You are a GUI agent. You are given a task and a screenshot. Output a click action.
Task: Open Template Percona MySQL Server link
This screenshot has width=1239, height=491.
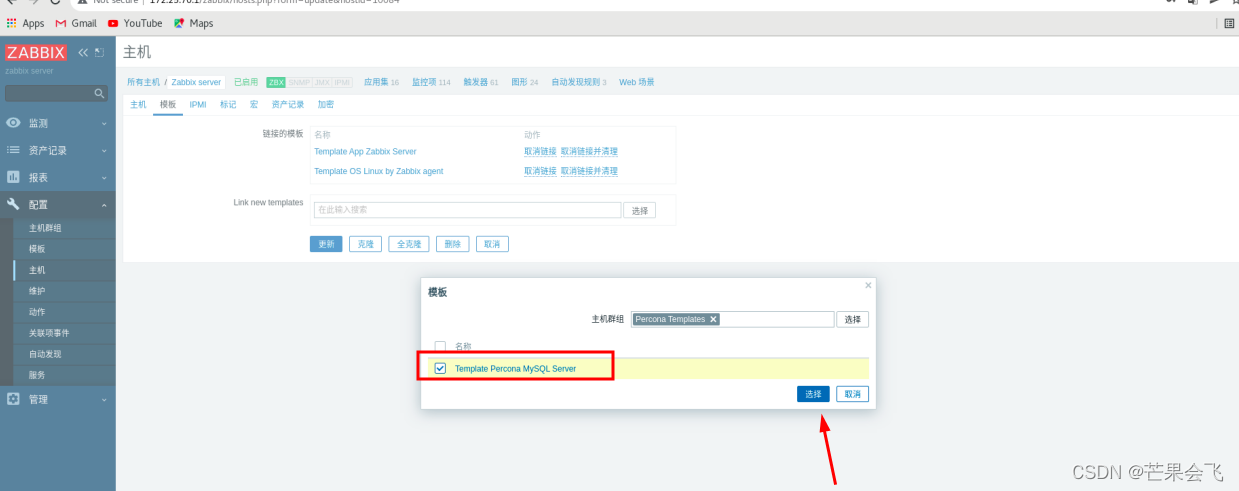(515, 369)
